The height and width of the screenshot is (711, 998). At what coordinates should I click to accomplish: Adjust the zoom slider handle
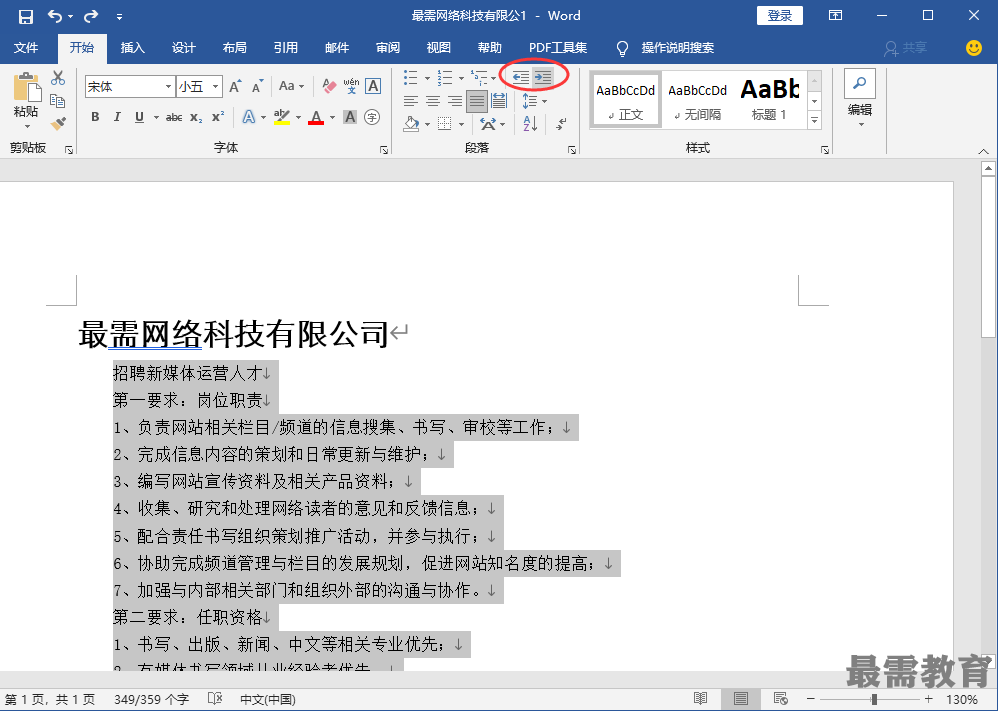point(874,700)
